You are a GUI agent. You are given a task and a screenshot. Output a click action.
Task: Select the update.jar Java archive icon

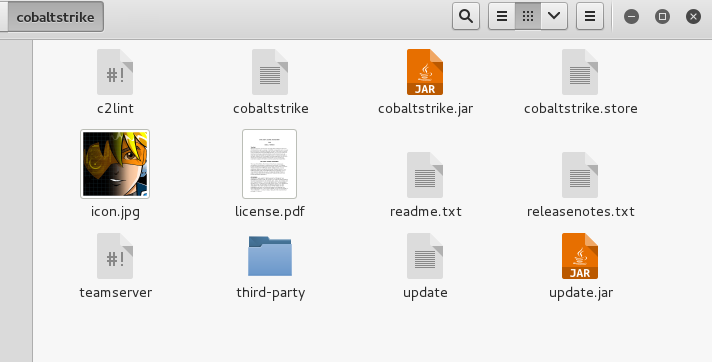[x=580, y=256]
